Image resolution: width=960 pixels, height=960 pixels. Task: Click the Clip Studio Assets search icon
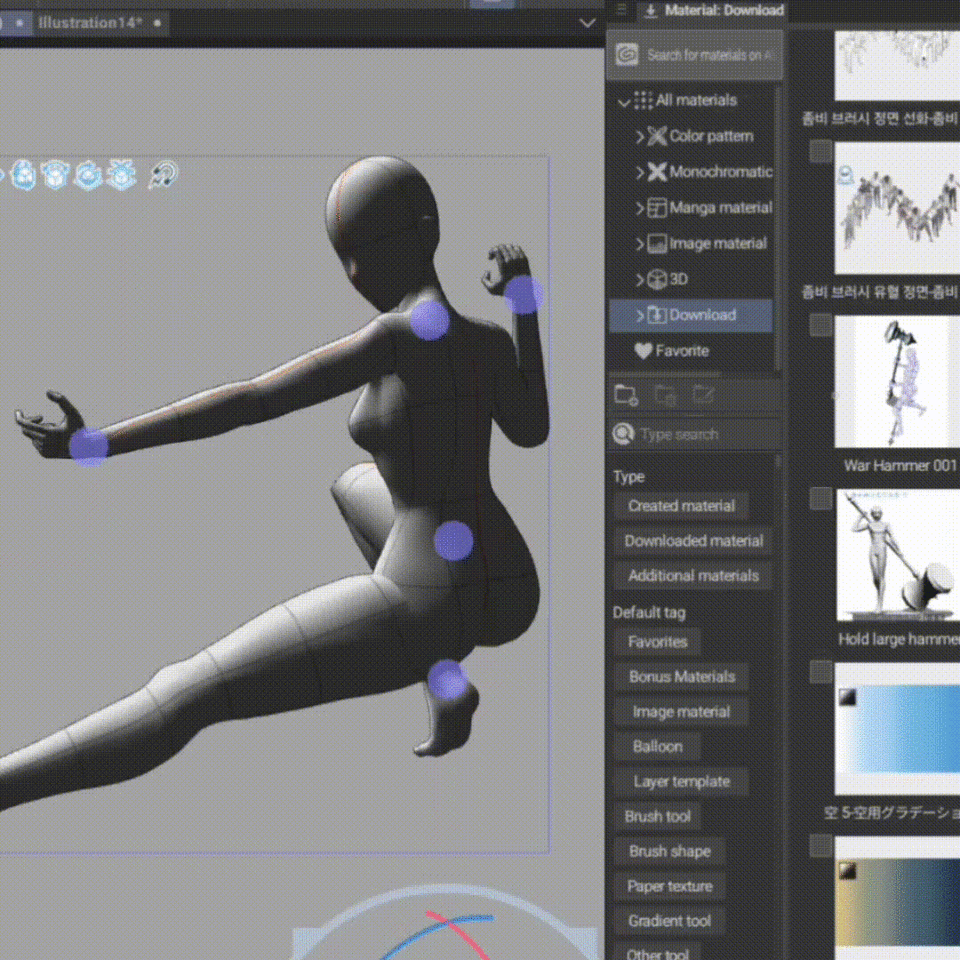point(627,55)
